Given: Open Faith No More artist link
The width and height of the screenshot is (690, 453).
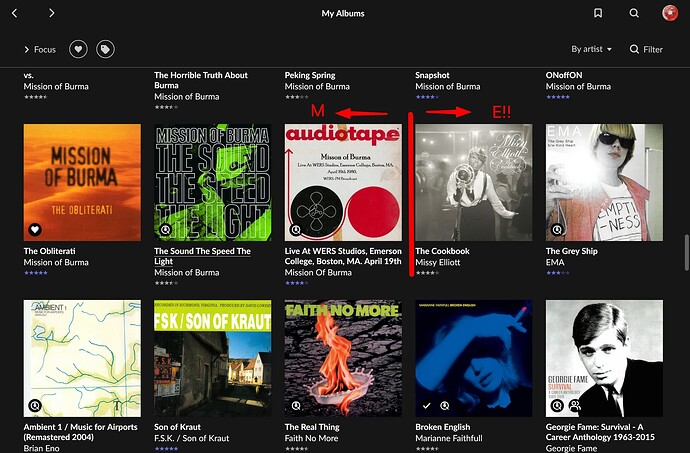Looking at the screenshot, I should click(311, 438).
